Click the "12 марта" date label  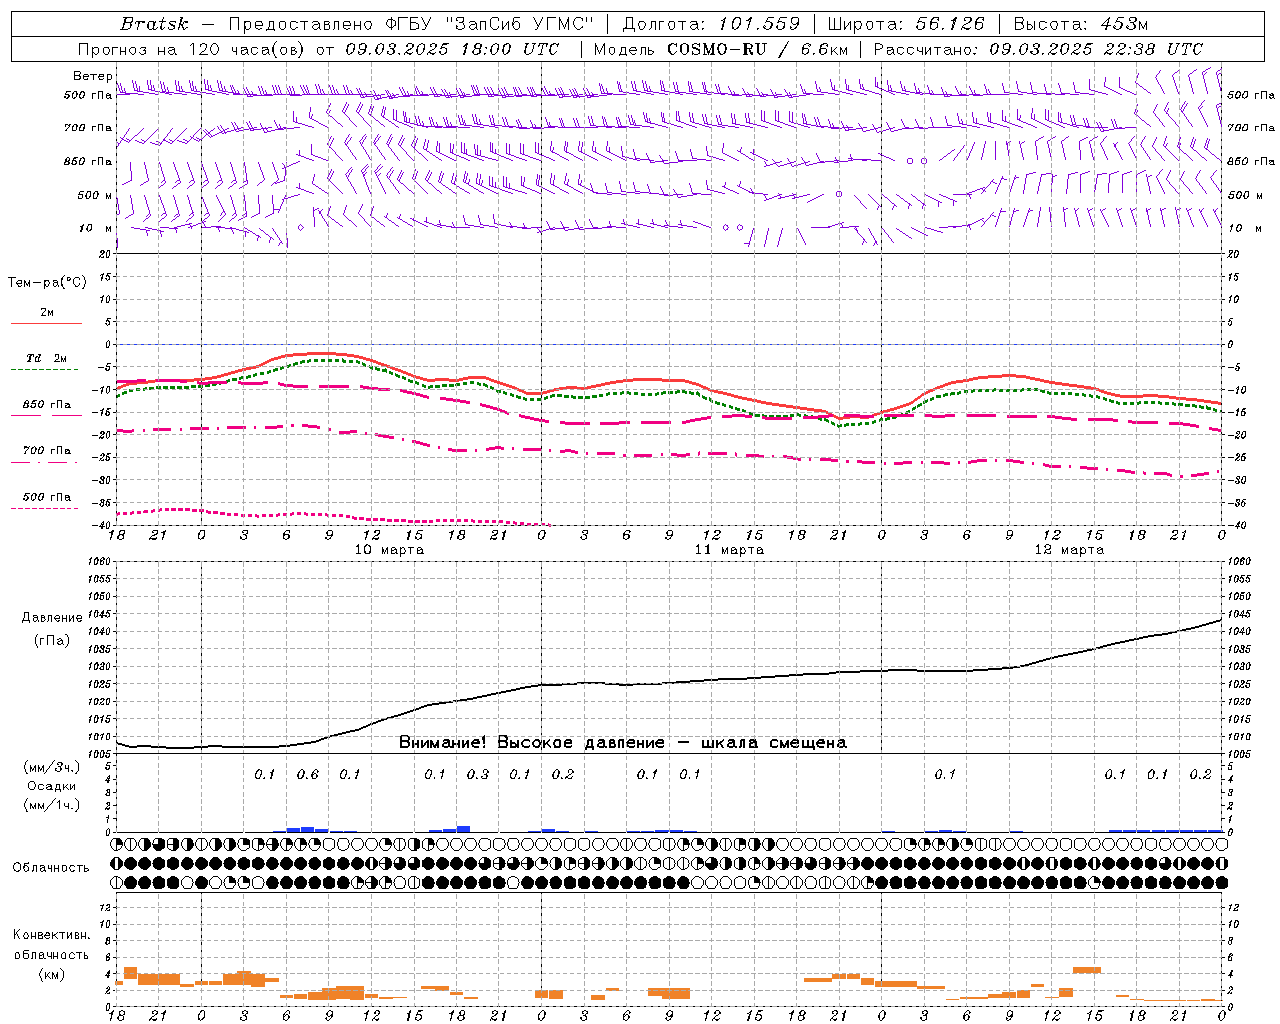tap(1069, 550)
